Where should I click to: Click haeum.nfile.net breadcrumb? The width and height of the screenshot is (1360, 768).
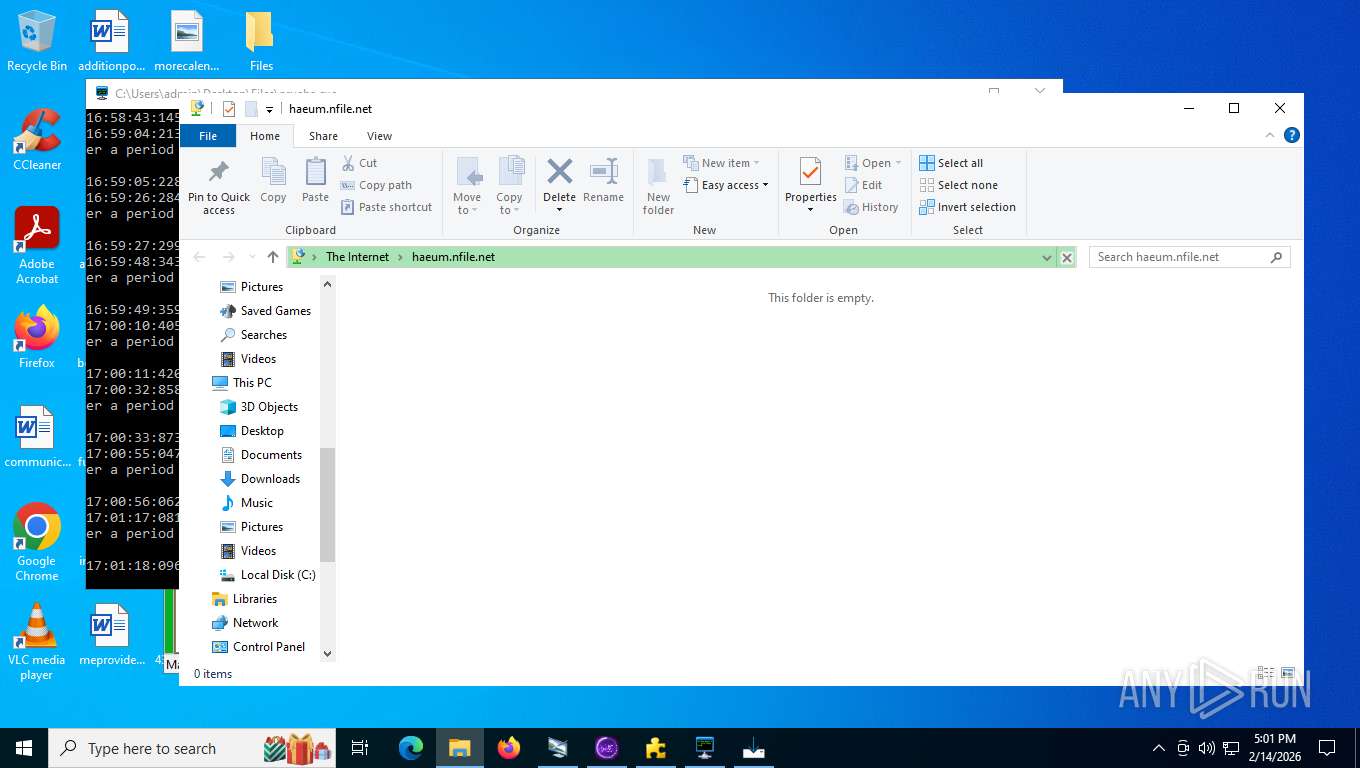[453, 257]
